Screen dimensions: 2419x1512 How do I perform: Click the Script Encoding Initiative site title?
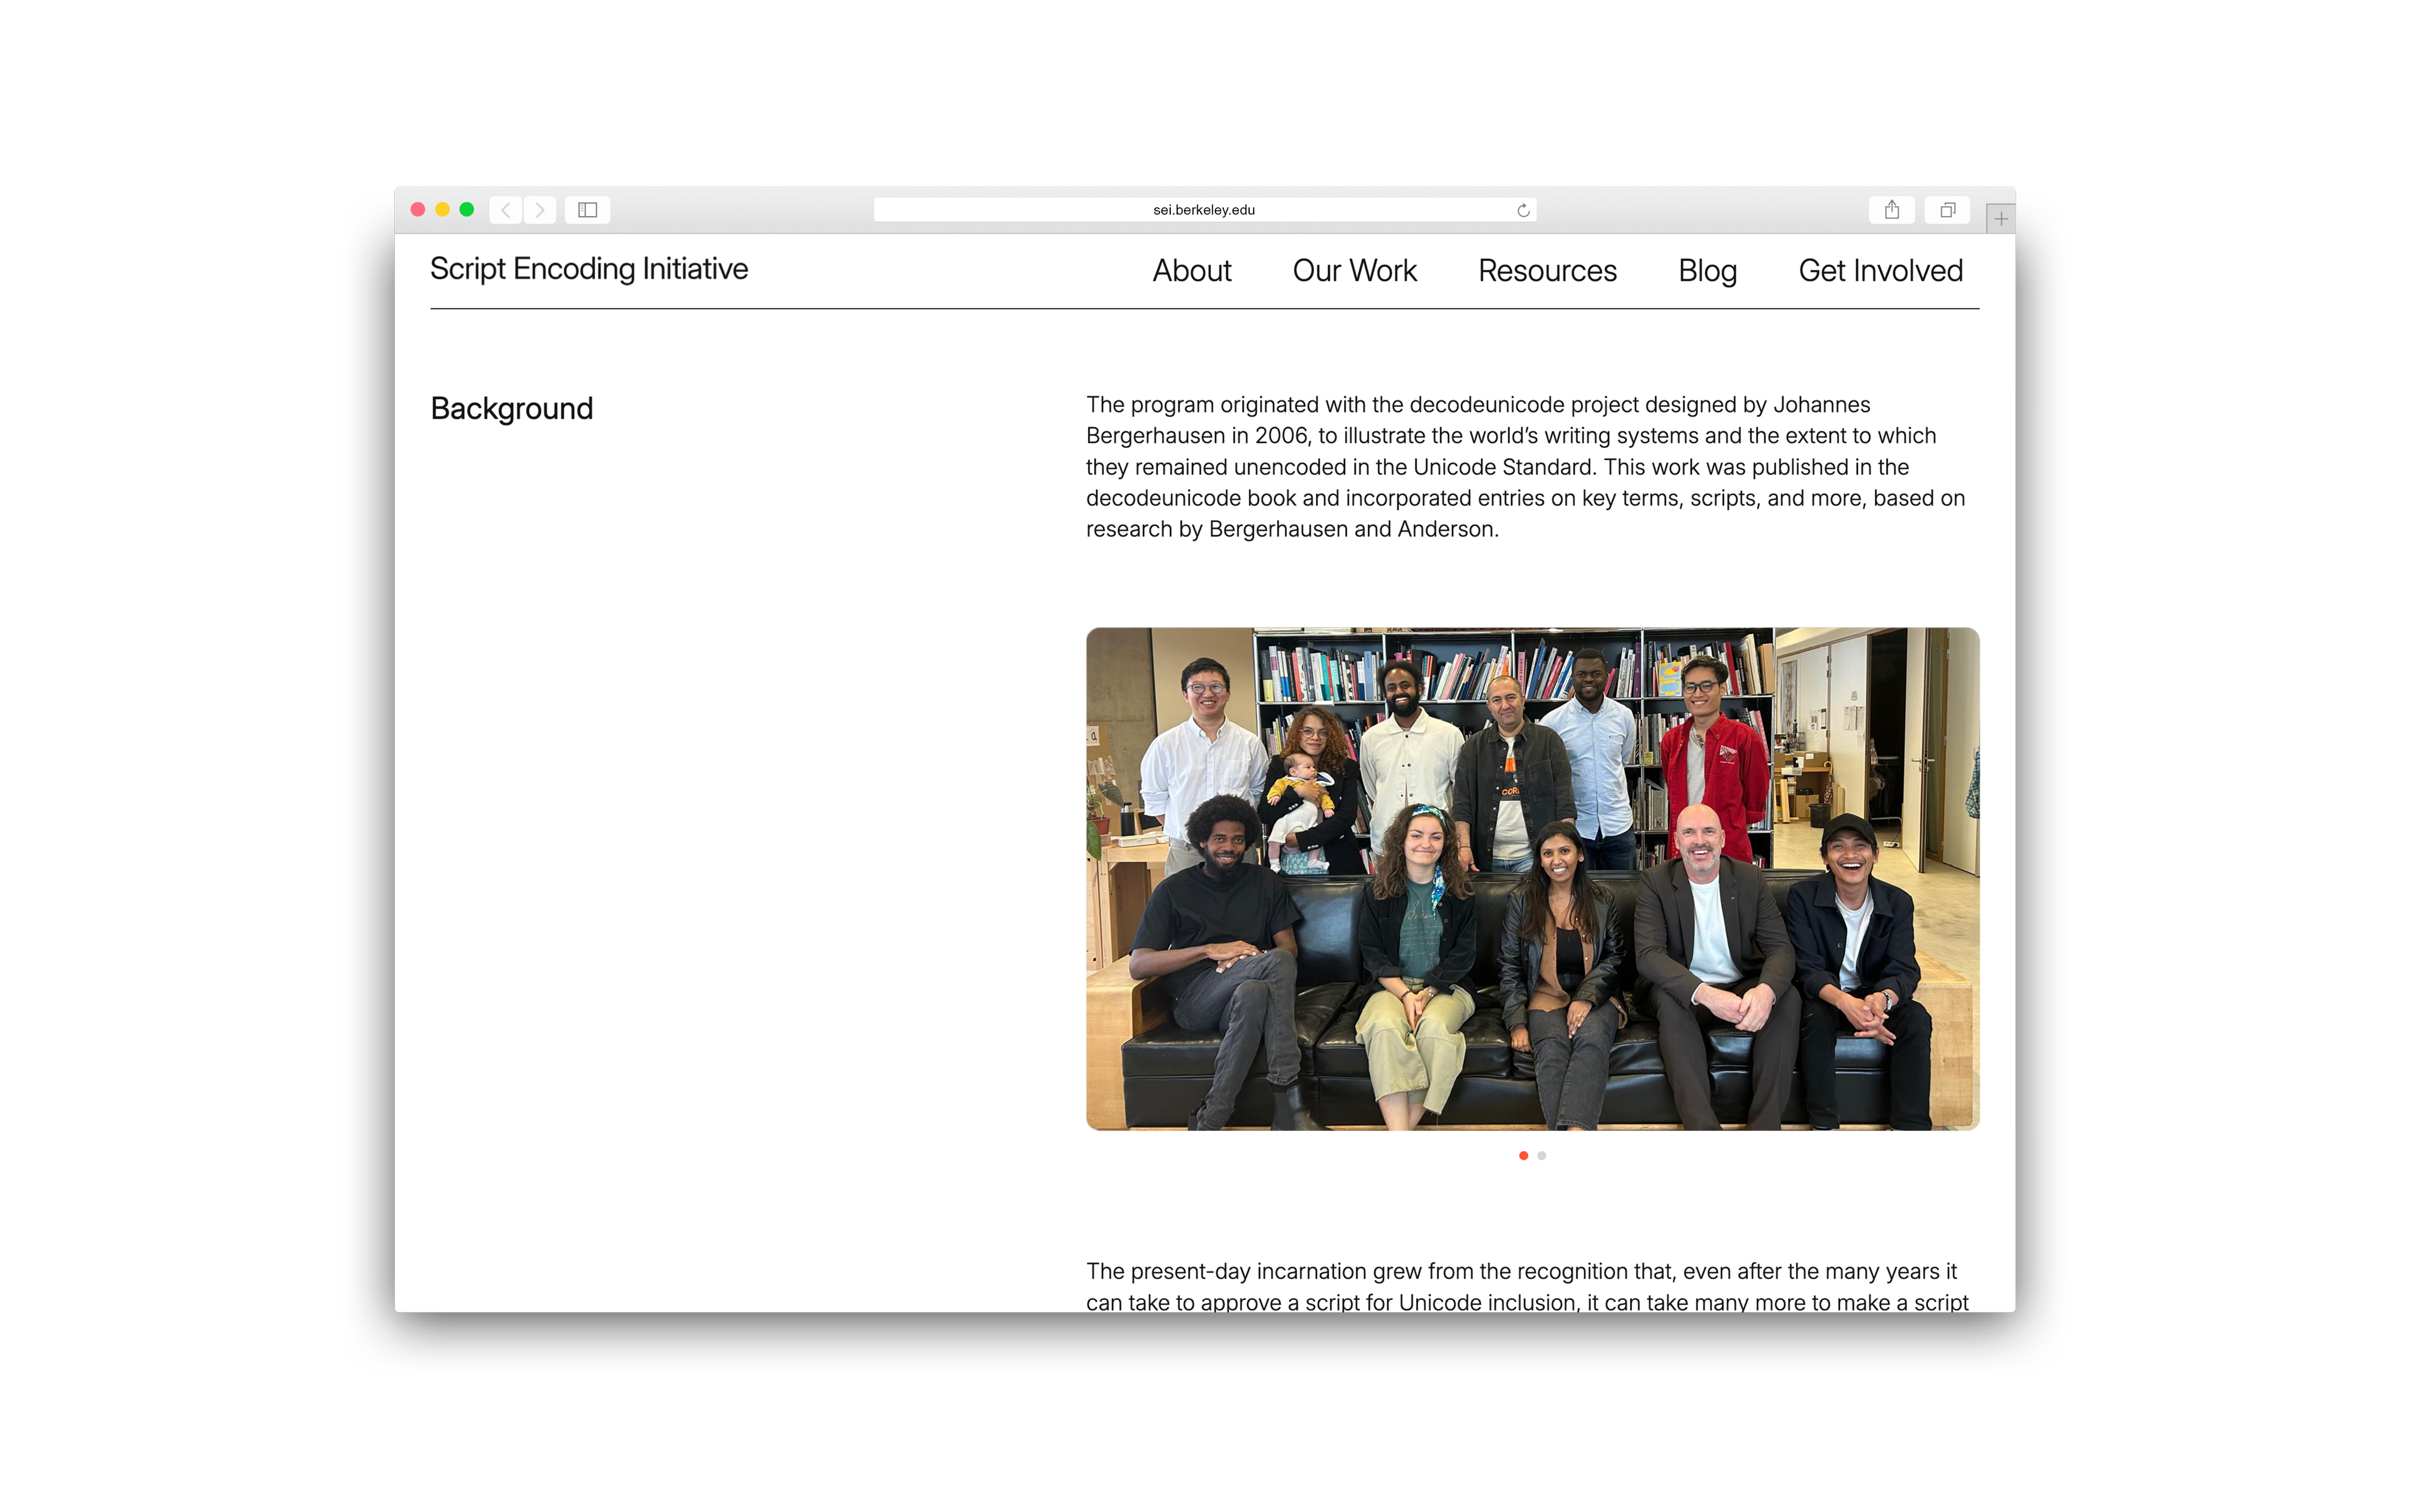pyautogui.click(x=589, y=269)
